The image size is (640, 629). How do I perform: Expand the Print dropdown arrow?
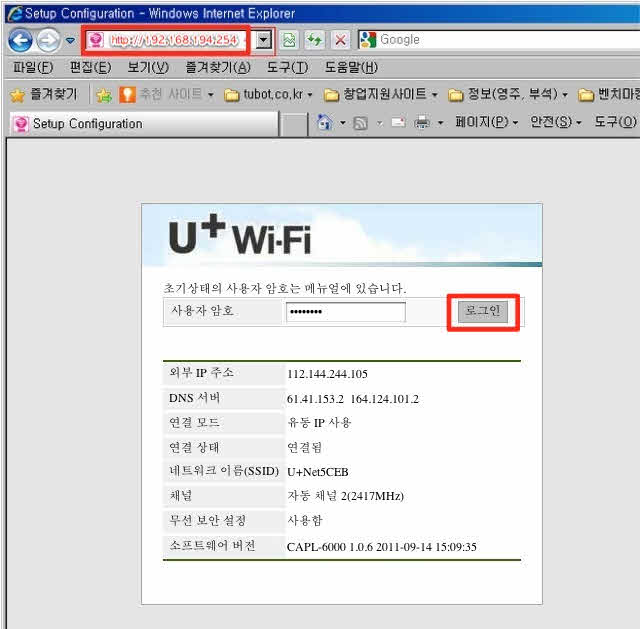(x=440, y=122)
